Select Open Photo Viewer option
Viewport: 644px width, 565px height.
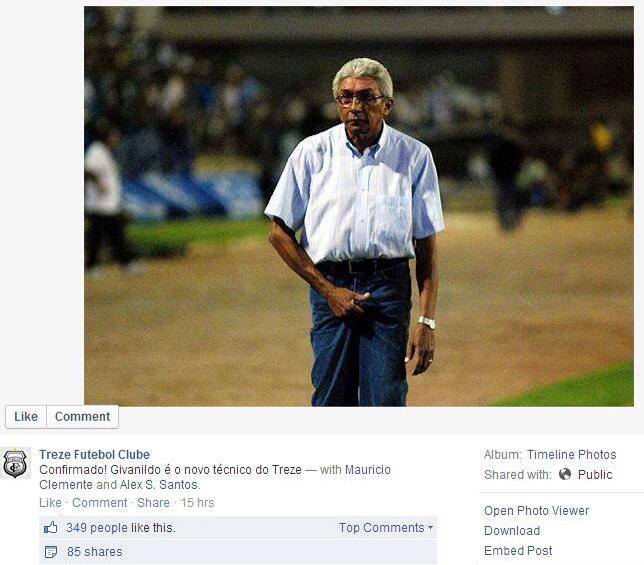coord(536,511)
